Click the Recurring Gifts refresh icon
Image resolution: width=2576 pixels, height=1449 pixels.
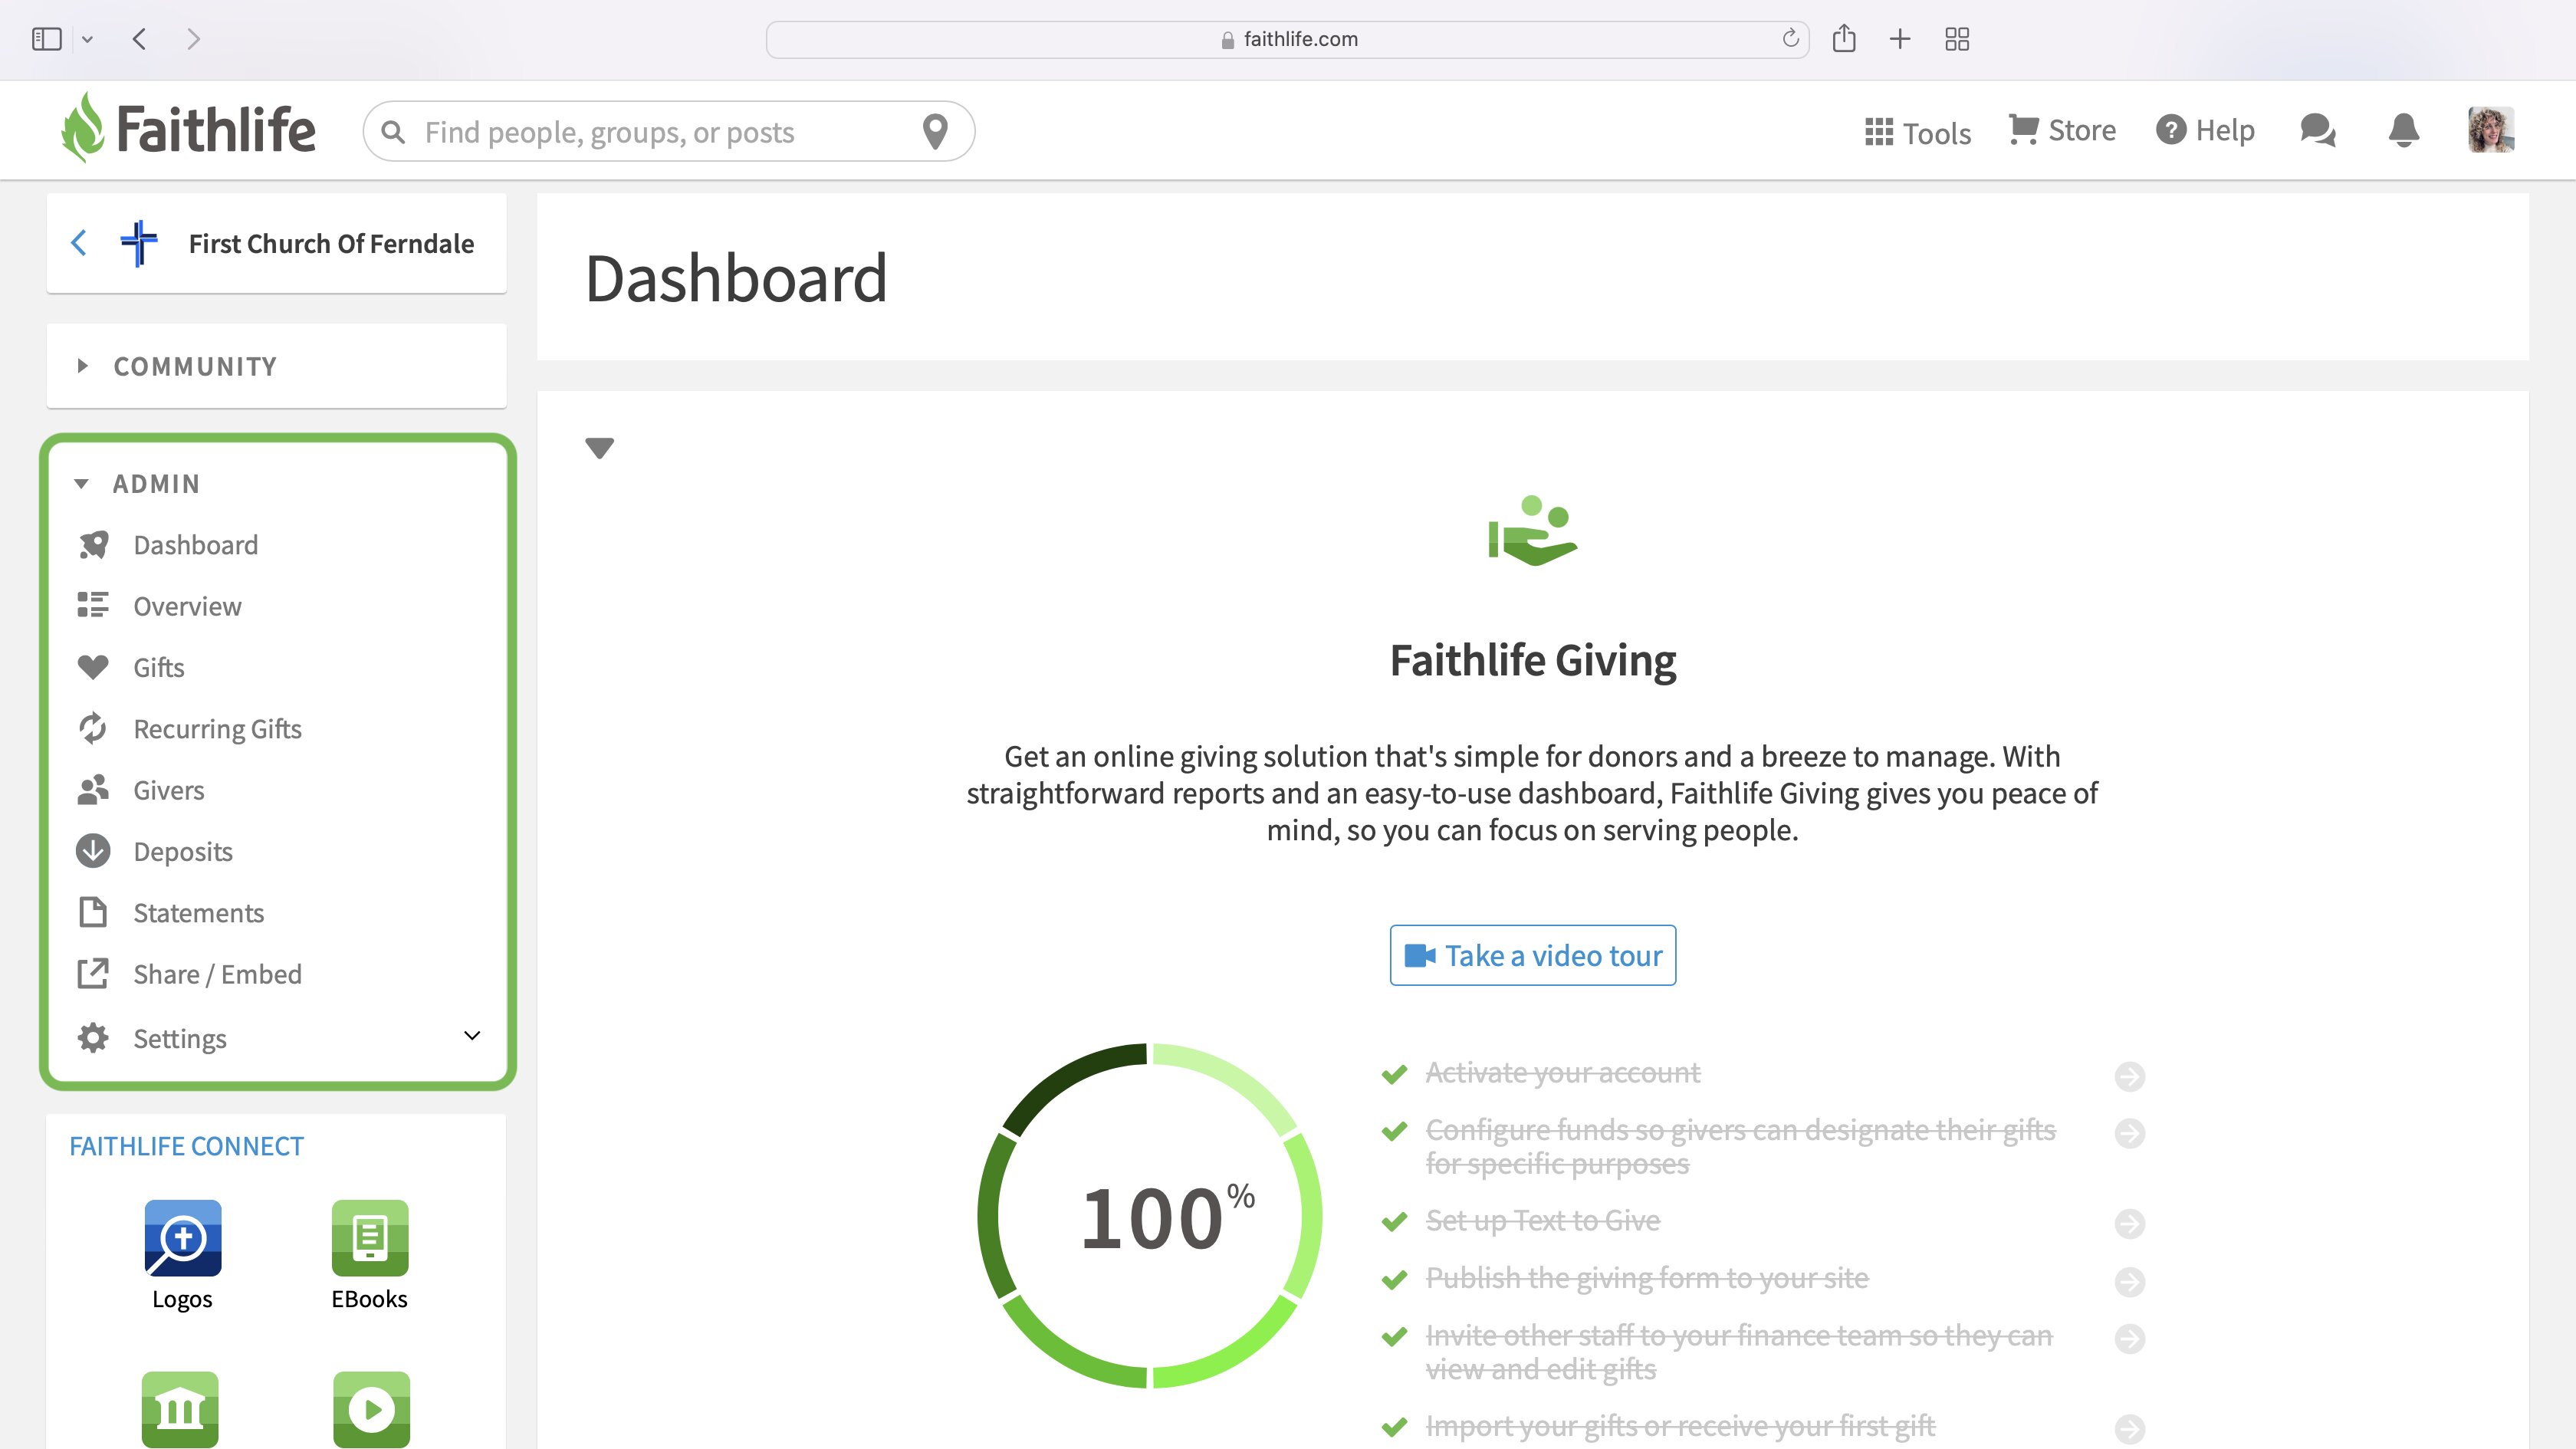click(x=93, y=728)
